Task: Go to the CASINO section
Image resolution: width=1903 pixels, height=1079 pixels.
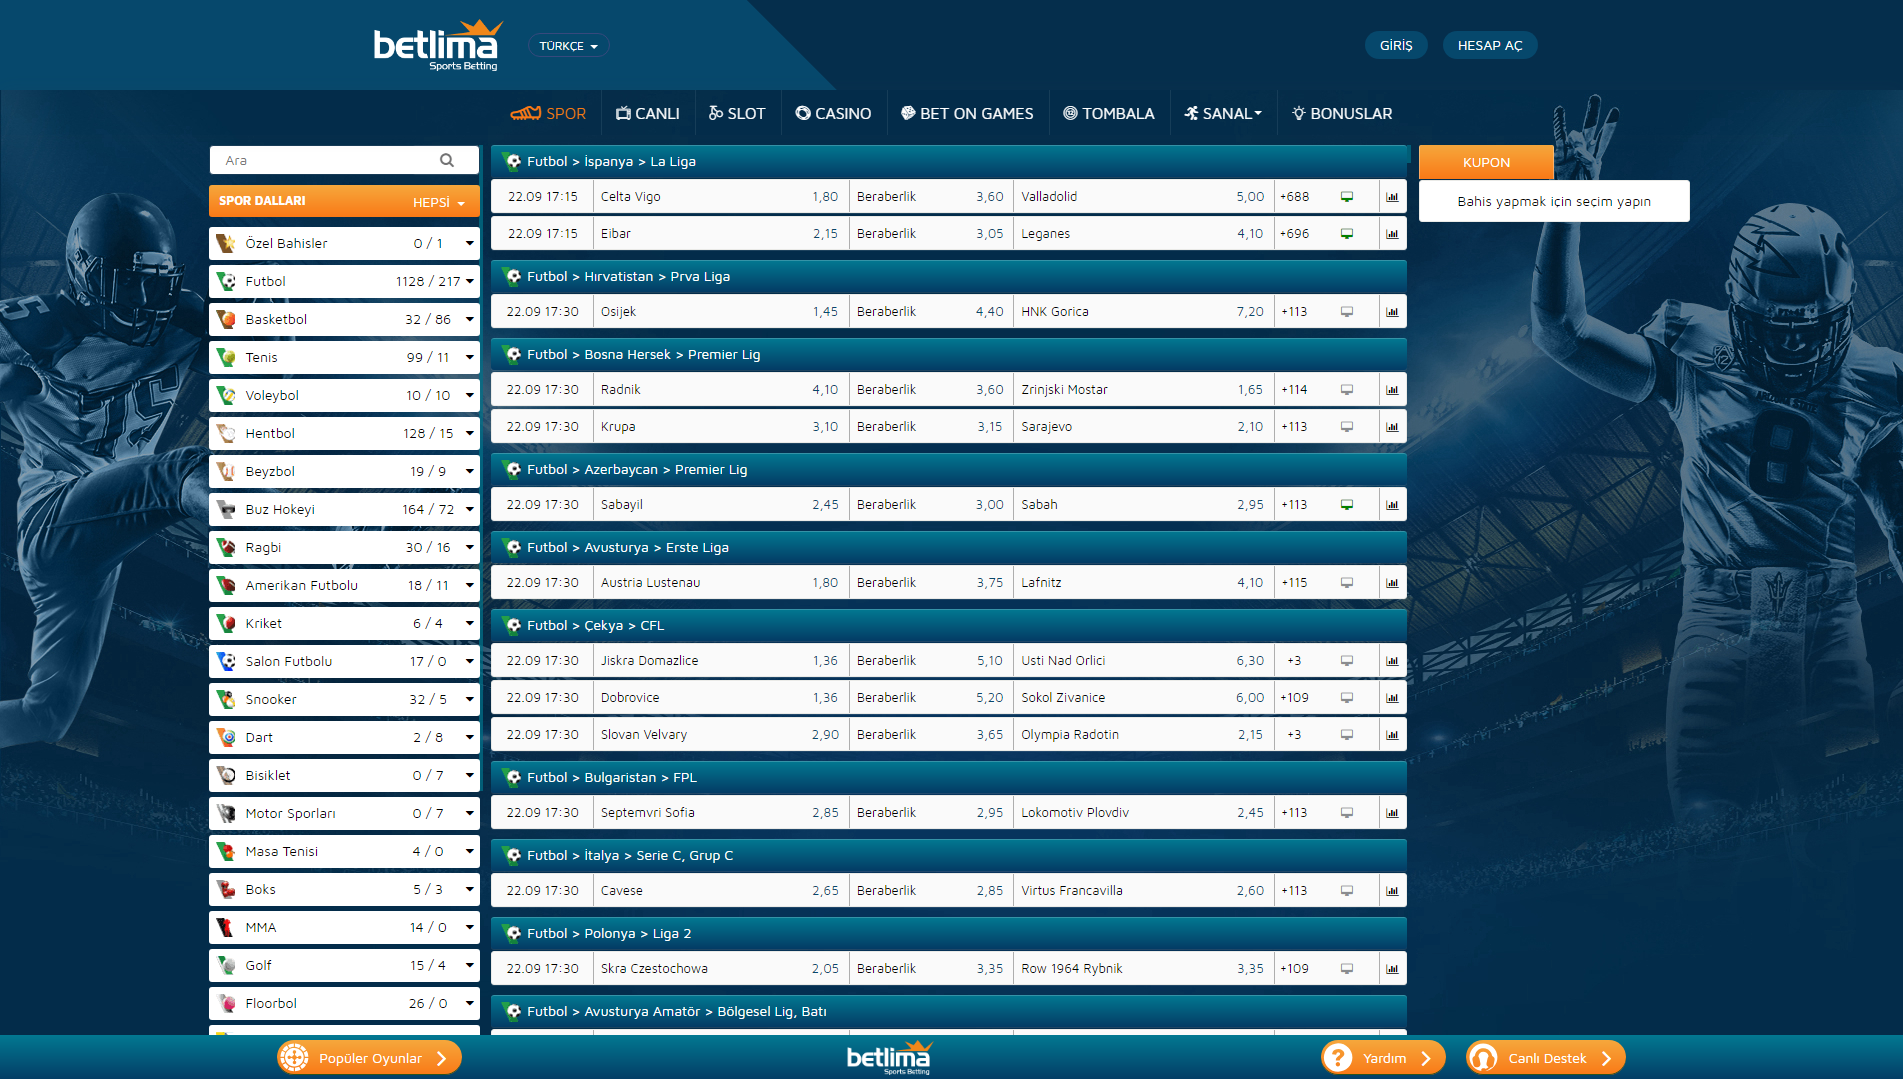Action: click(x=833, y=114)
